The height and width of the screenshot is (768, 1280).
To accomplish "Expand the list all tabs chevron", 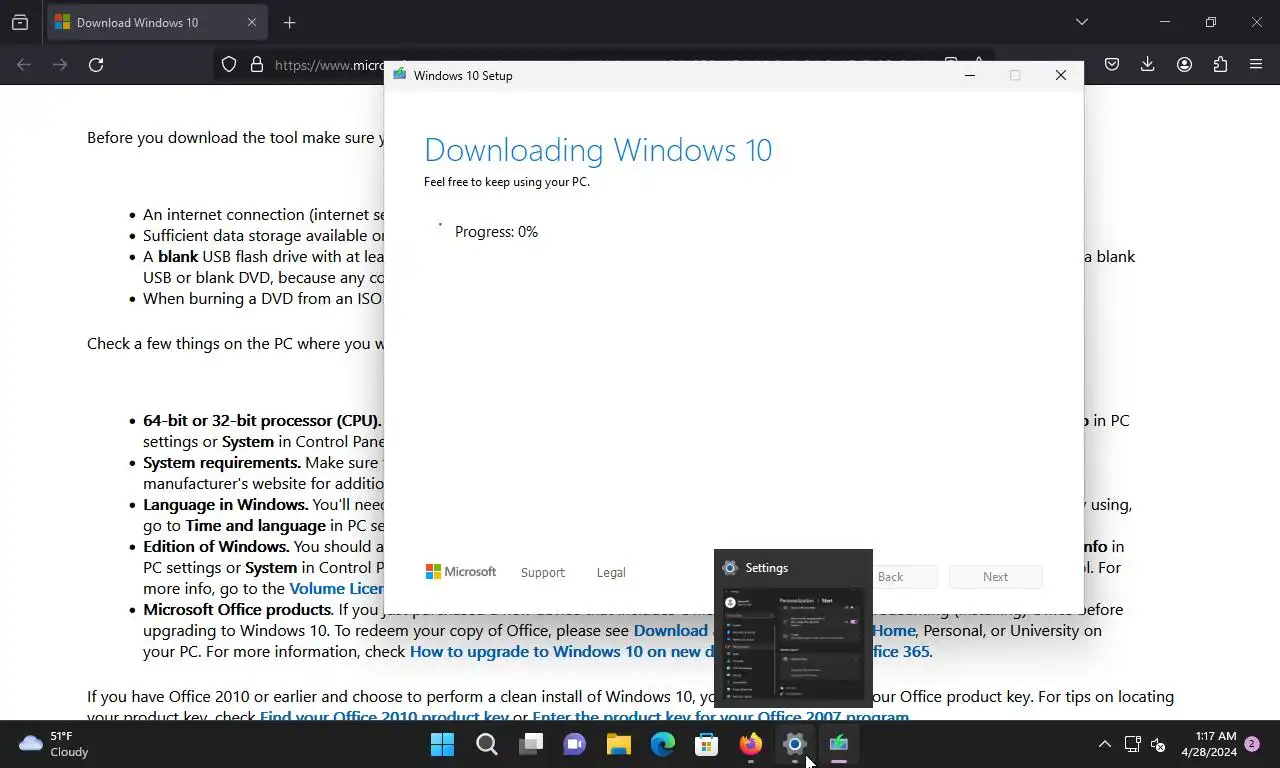I will tap(1081, 22).
